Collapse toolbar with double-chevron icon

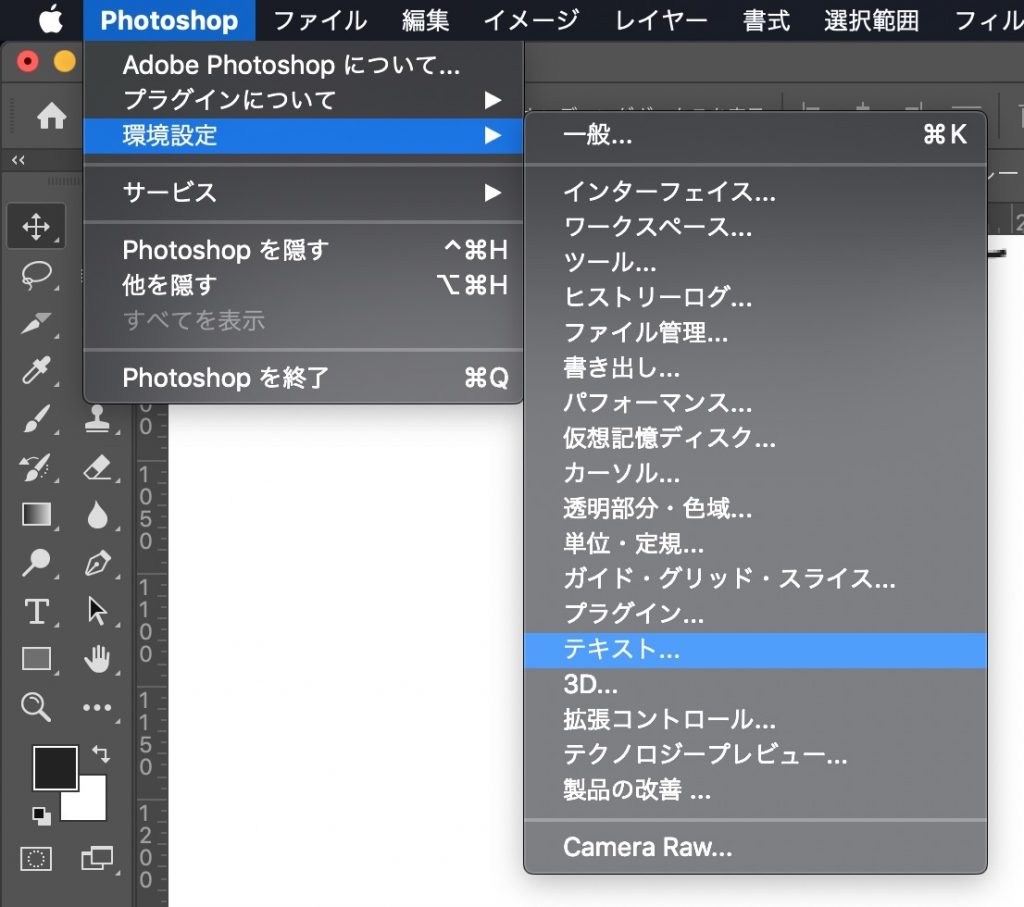[x=18, y=160]
